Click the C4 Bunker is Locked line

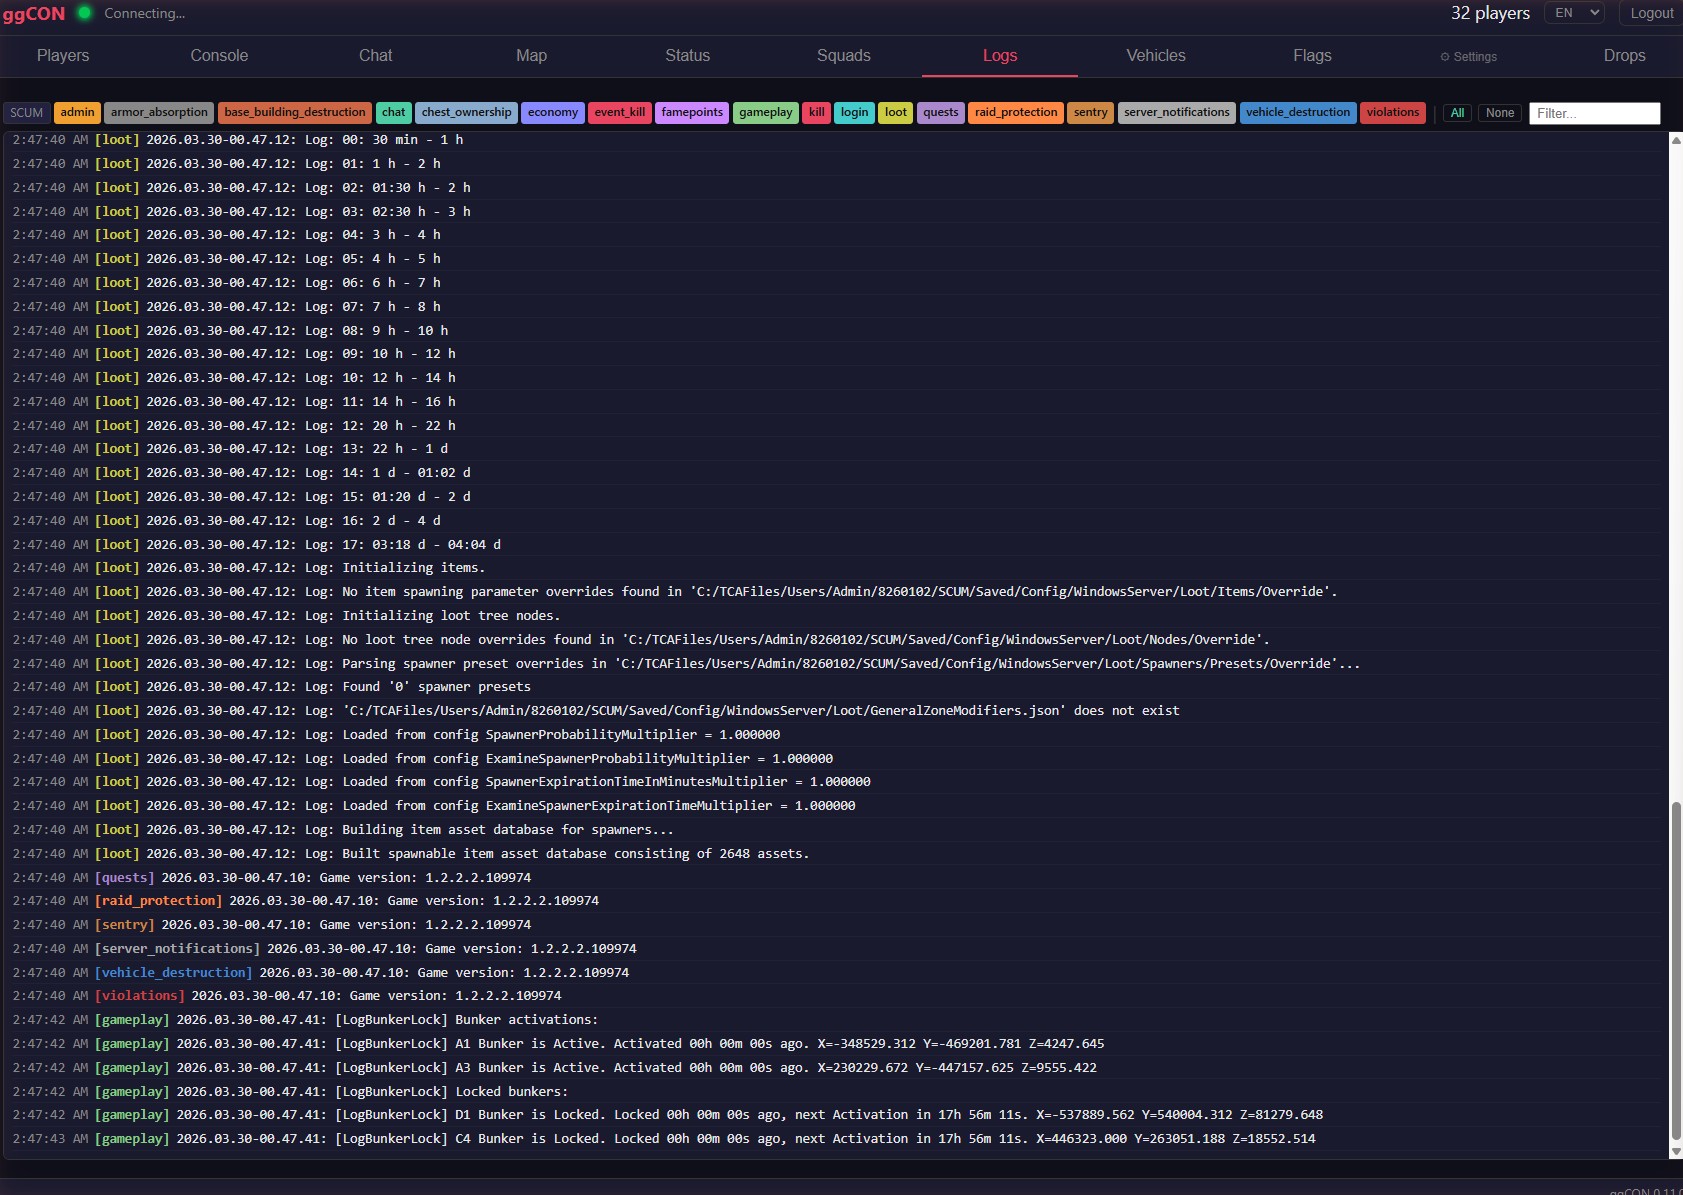coord(835,1139)
